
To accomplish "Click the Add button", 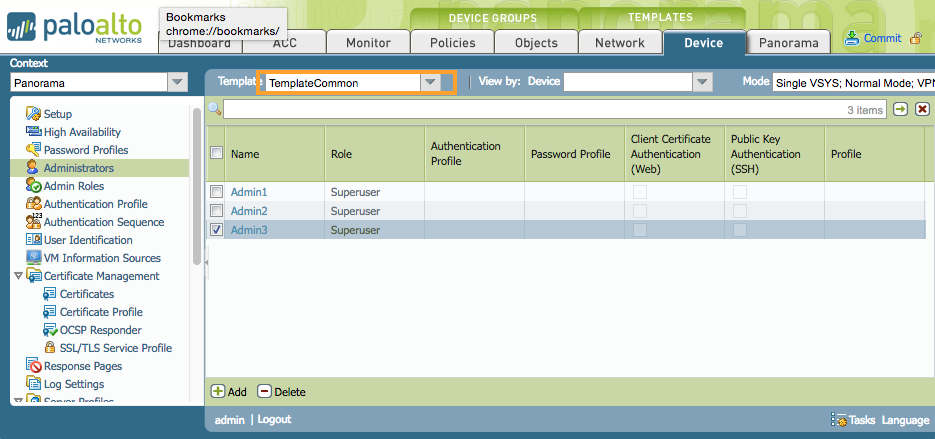I will pyautogui.click(x=229, y=392).
